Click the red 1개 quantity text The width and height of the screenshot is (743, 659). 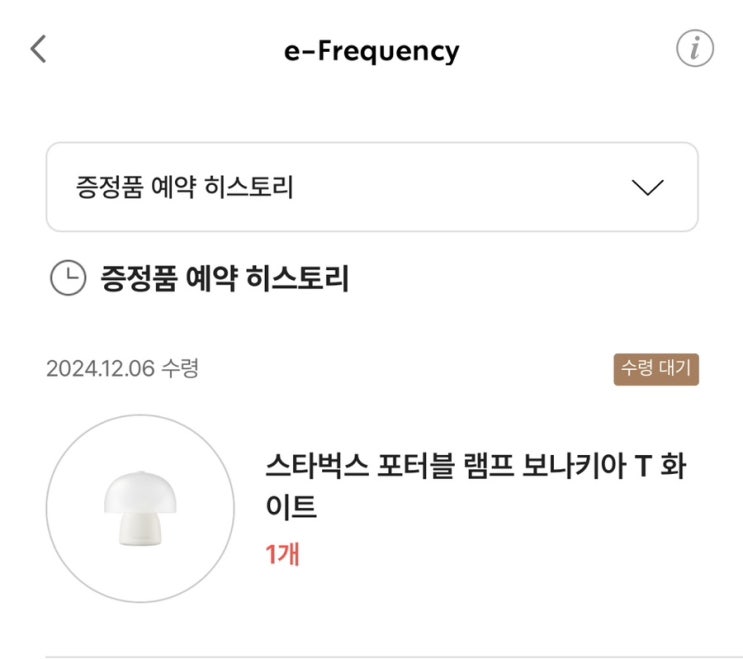tap(282, 553)
